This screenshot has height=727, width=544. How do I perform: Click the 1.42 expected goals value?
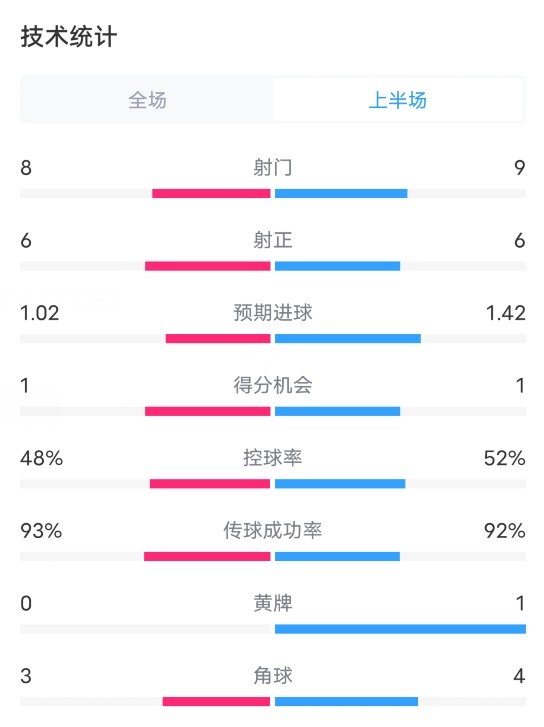coord(506,313)
